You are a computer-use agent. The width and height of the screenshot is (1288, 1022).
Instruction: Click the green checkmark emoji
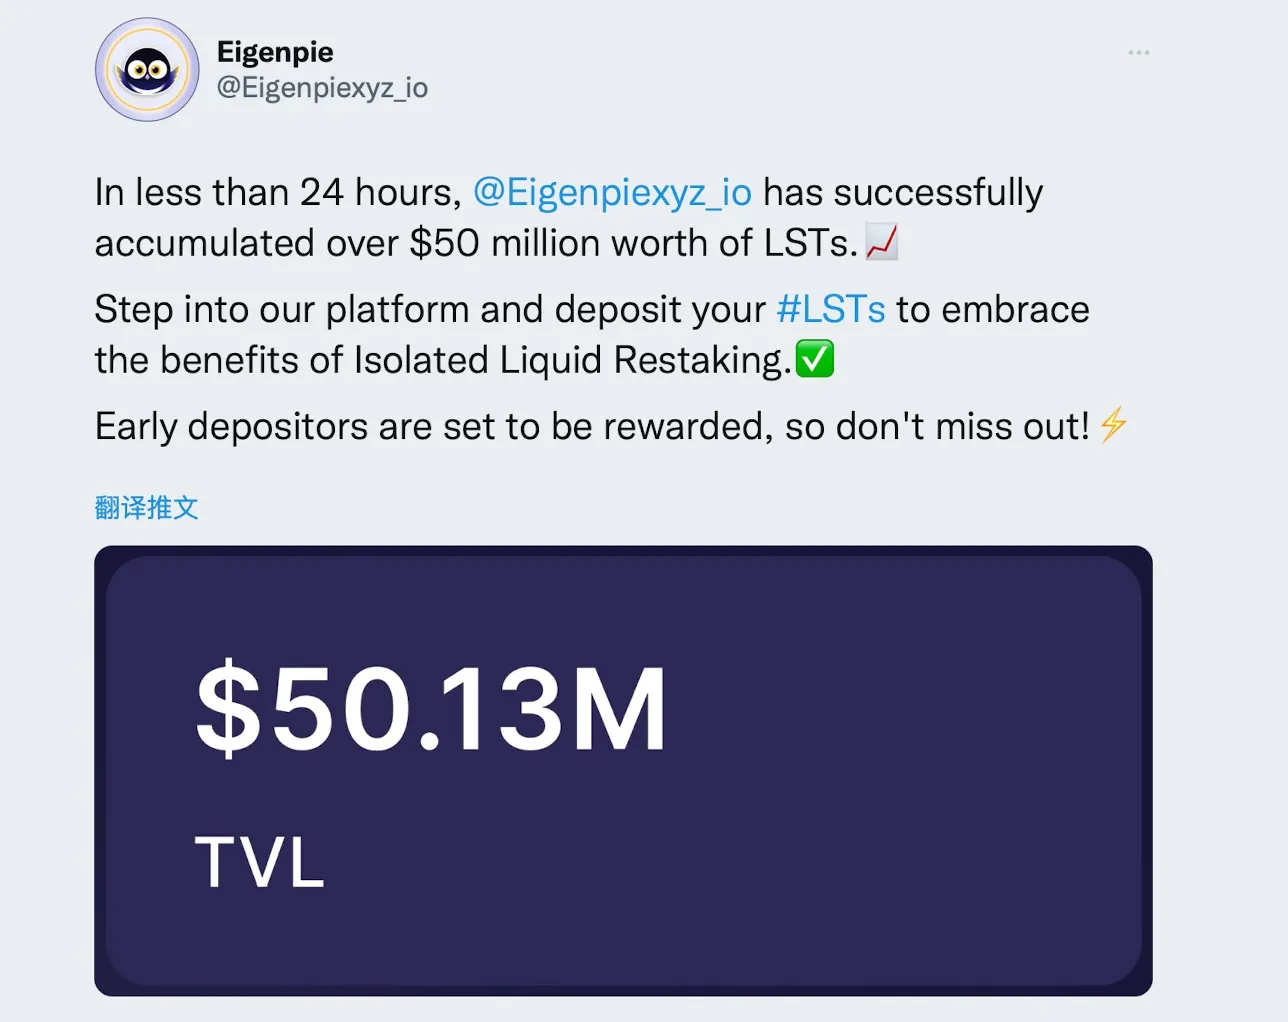815,360
